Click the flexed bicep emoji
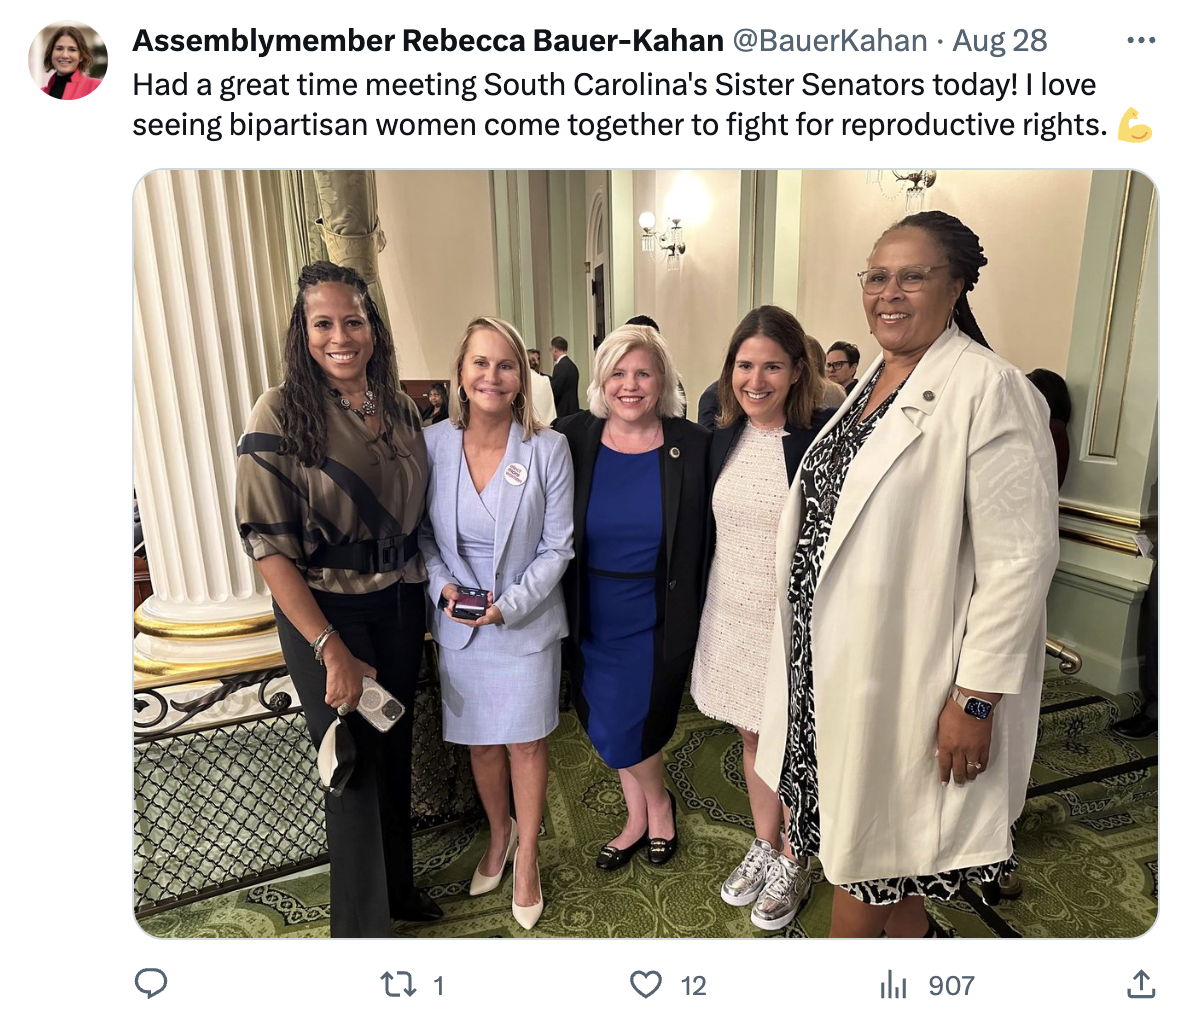 point(1135,125)
